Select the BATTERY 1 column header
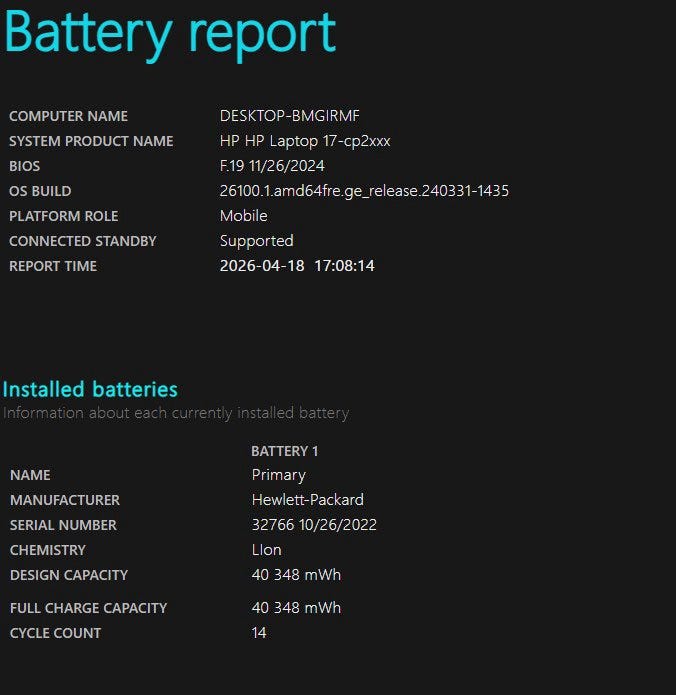 point(285,451)
